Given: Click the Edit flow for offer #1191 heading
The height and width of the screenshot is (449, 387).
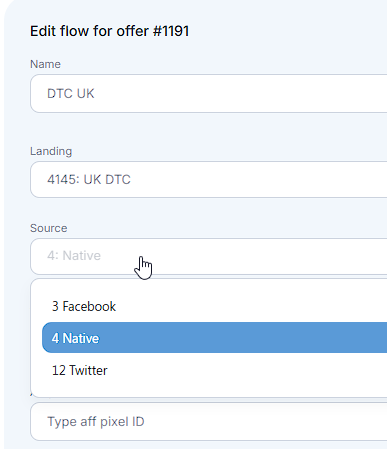Looking at the screenshot, I should point(110,31).
